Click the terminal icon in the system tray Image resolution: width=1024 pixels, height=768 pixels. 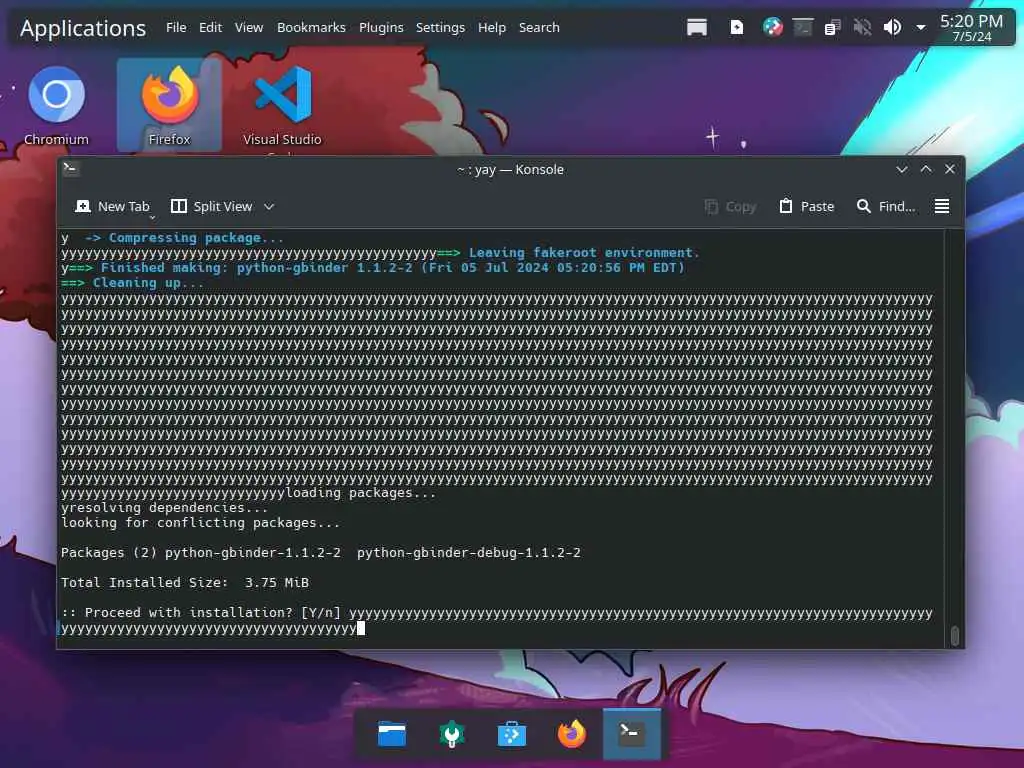(x=803, y=27)
